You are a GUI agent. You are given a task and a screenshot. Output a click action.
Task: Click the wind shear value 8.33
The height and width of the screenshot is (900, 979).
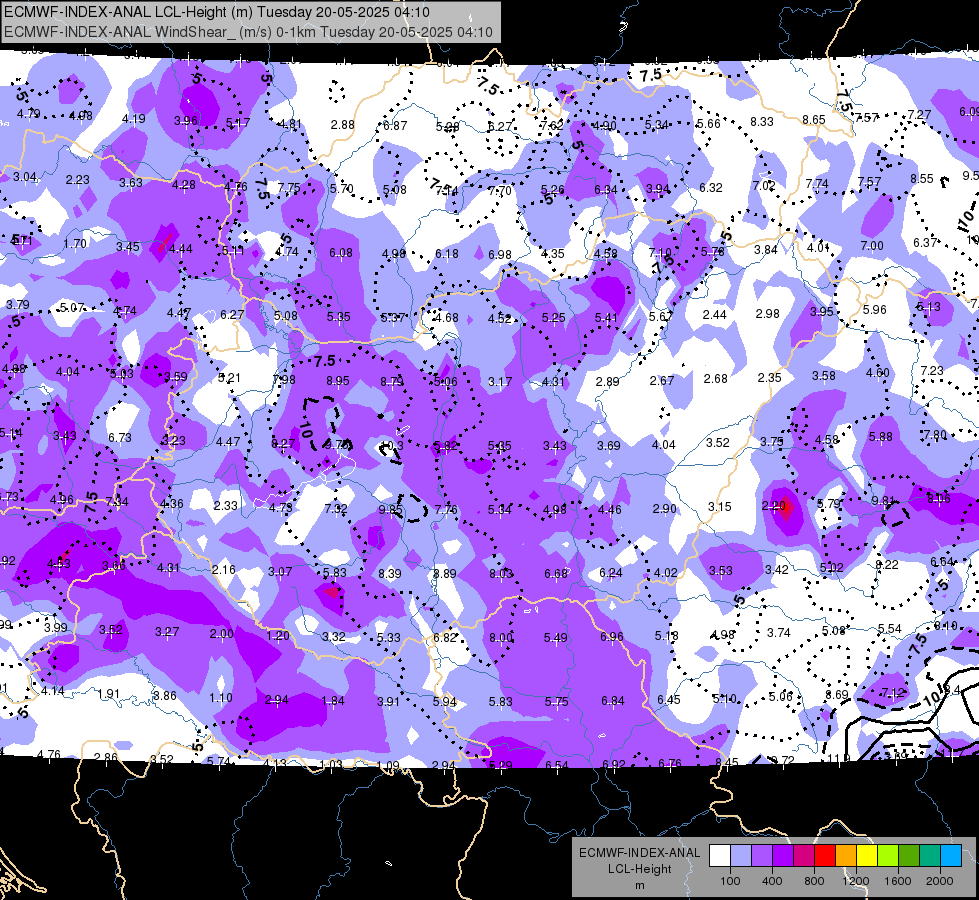click(762, 122)
